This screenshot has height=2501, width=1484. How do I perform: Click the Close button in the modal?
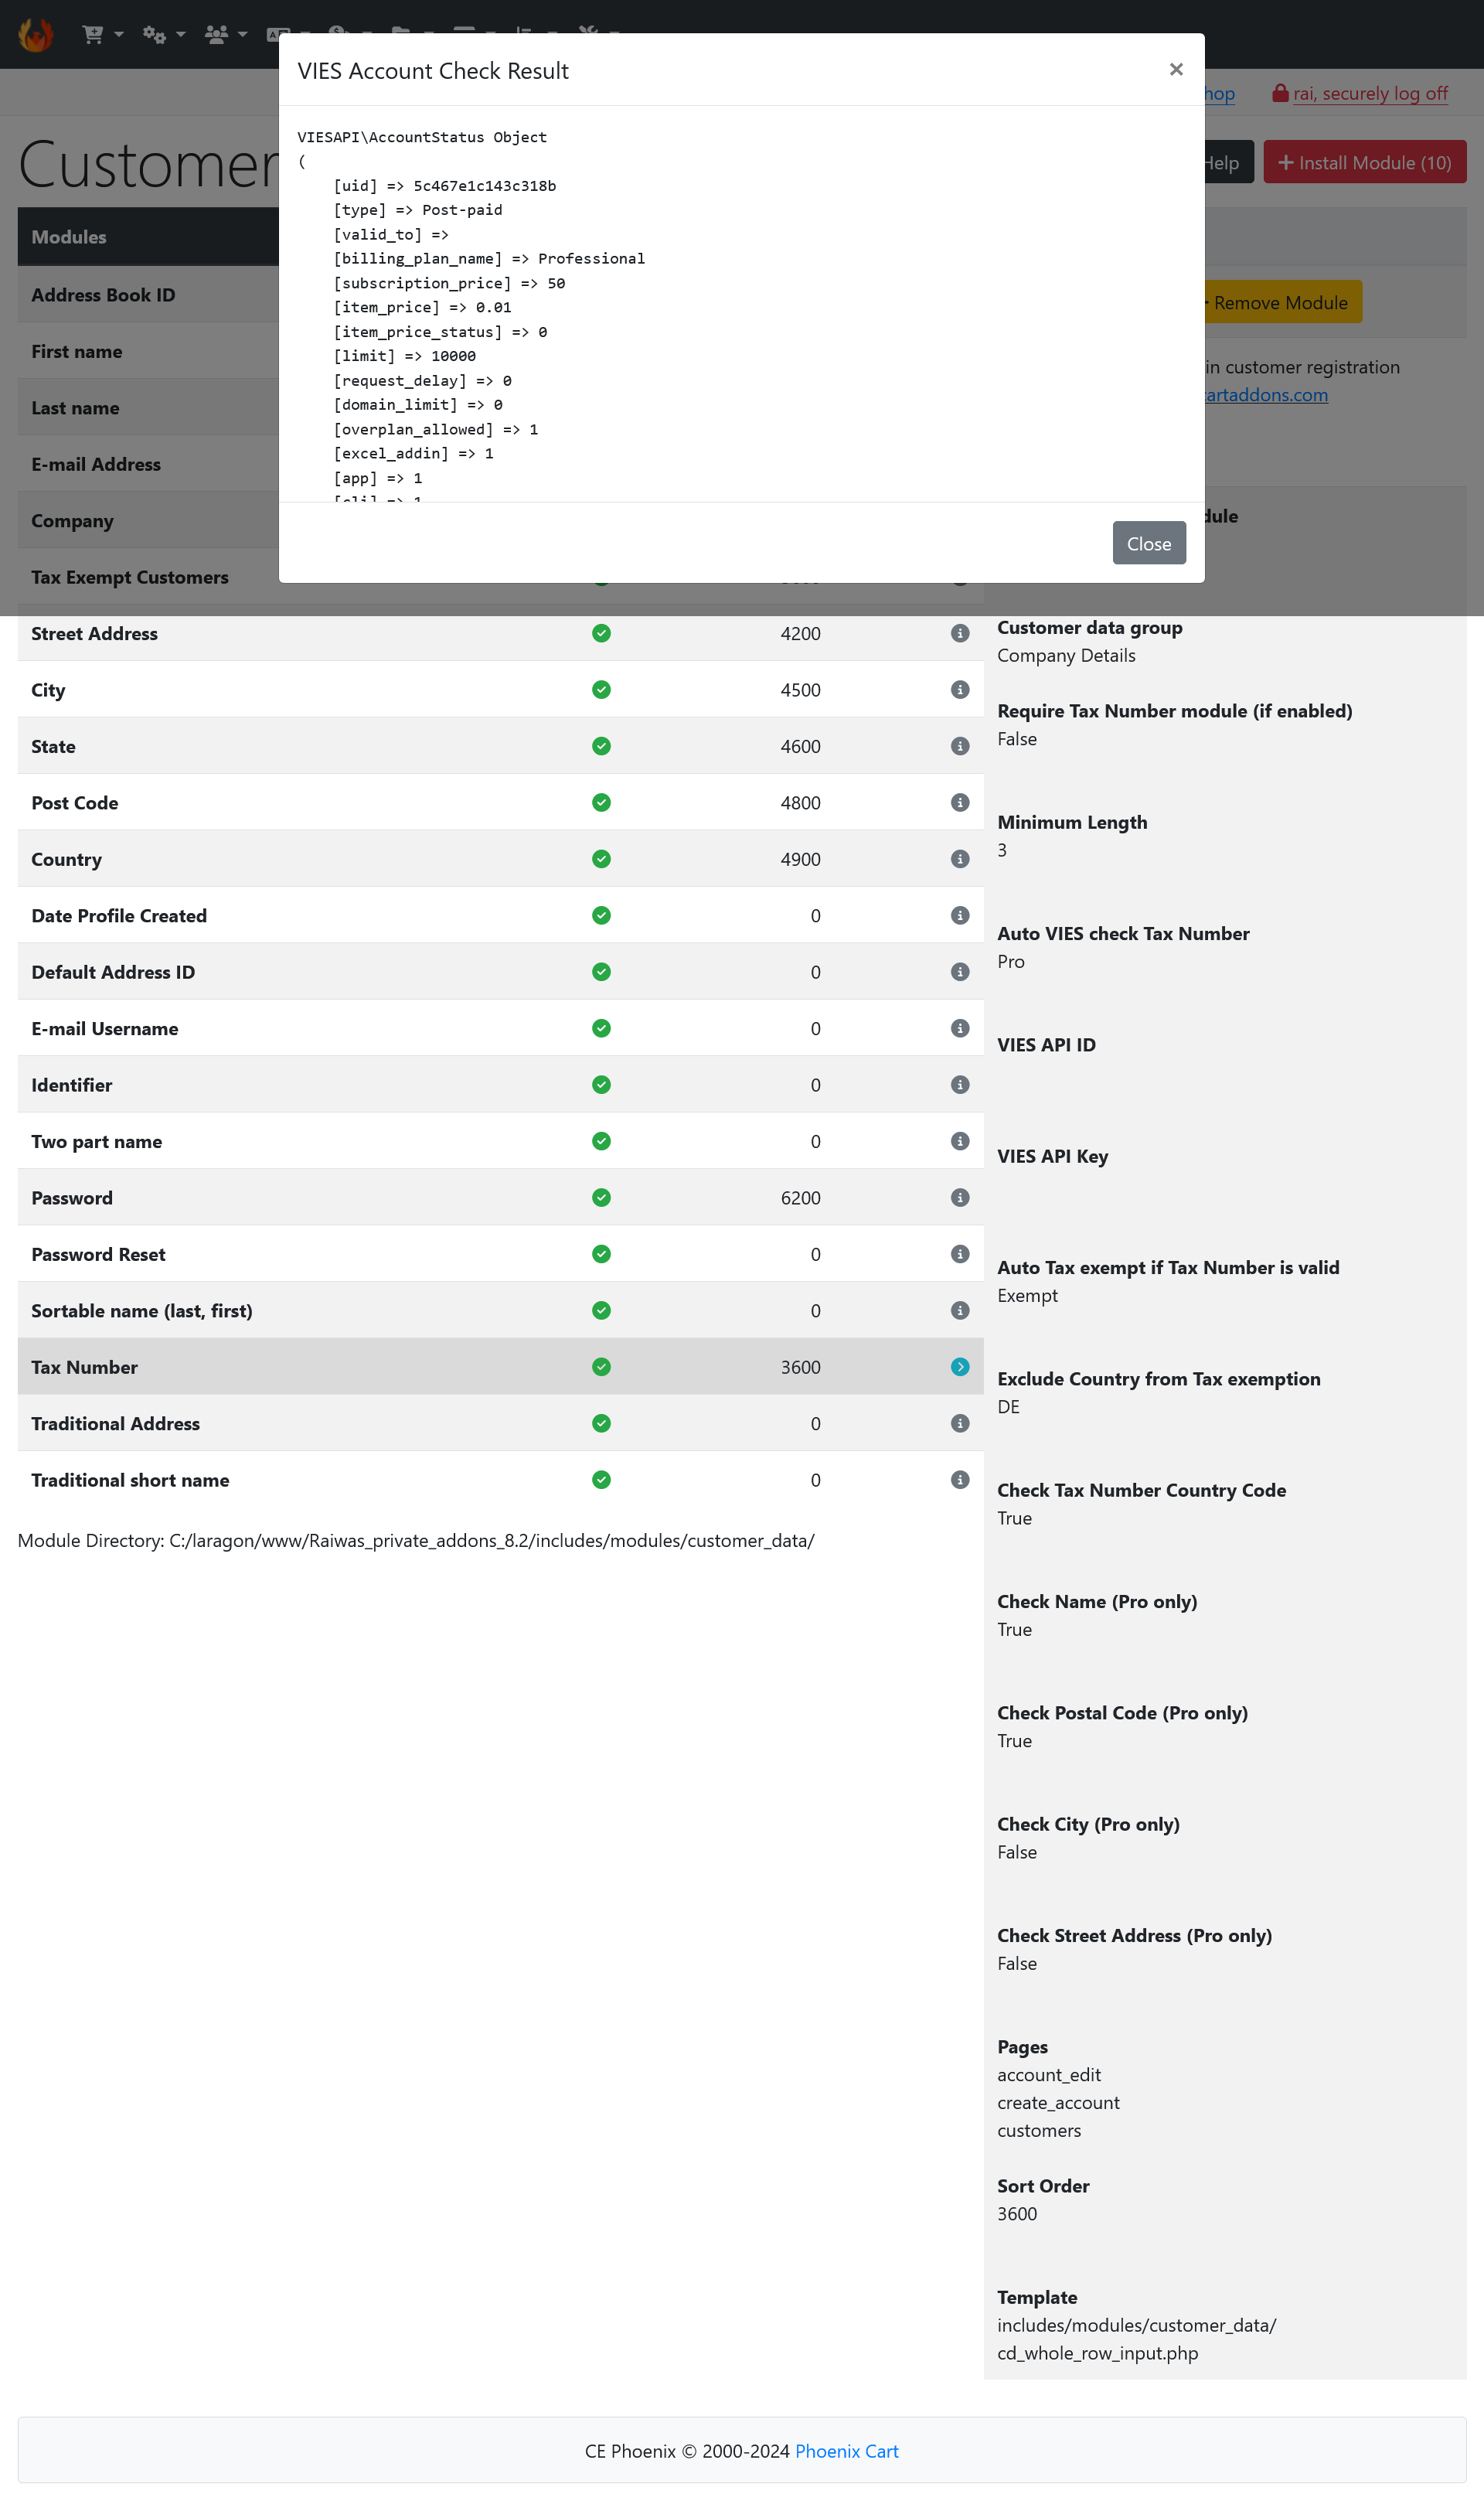(x=1149, y=543)
